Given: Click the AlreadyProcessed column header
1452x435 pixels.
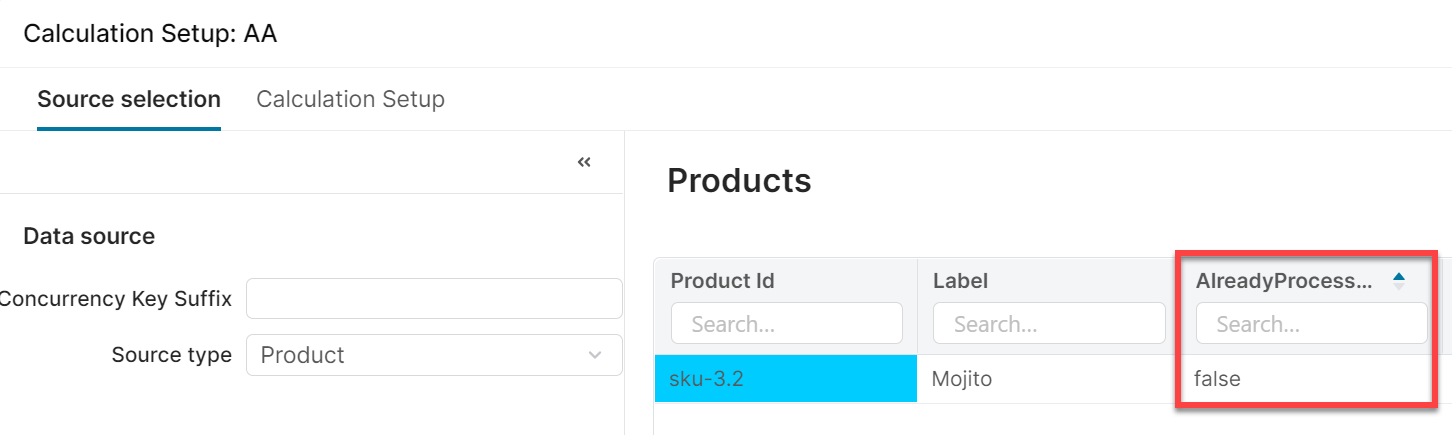Looking at the screenshot, I should point(1283,281).
